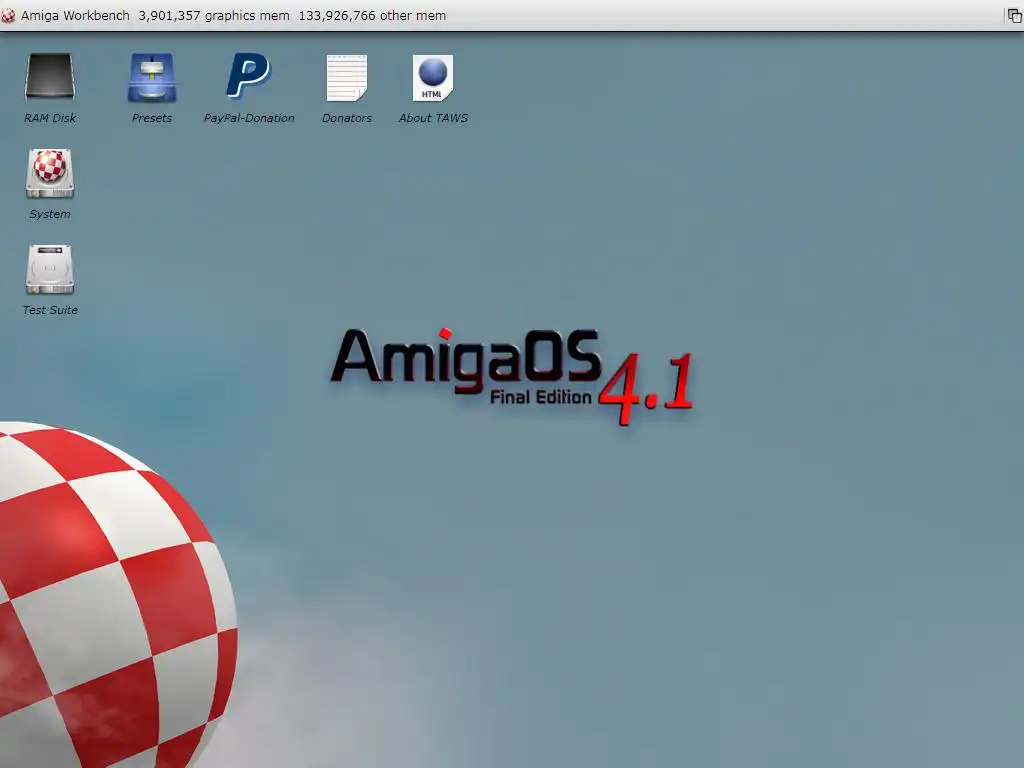Open the Donators text file icon
This screenshot has width=1024, height=768.
point(347,78)
